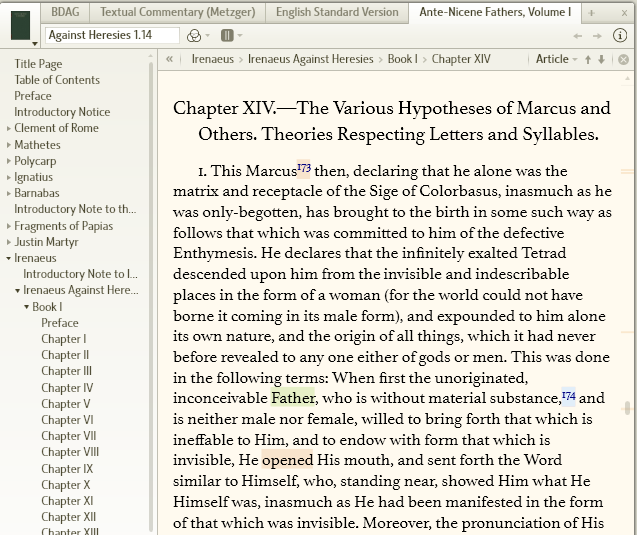Viewport: 637px width, 535px height.
Task: Open the column layout icon menu
Action: pos(231,36)
